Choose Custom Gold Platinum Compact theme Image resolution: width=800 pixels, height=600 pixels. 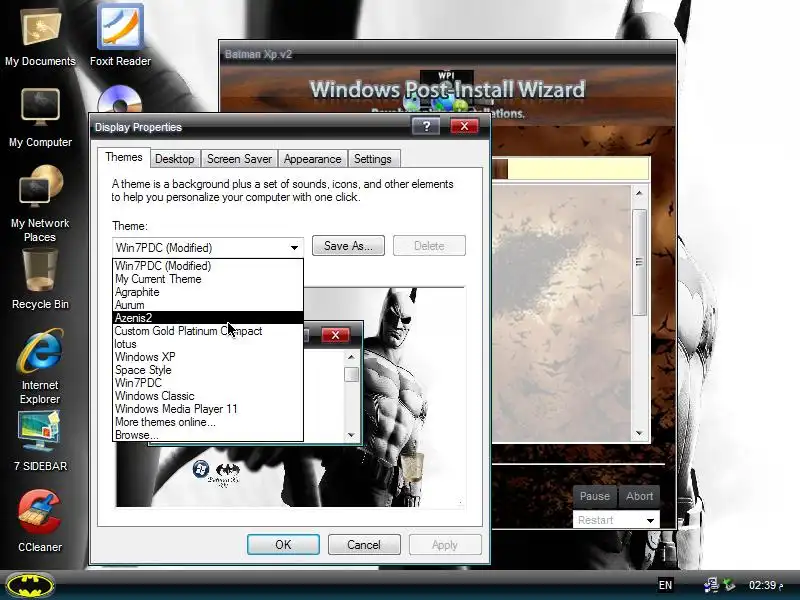pyautogui.click(x=208, y=331)
